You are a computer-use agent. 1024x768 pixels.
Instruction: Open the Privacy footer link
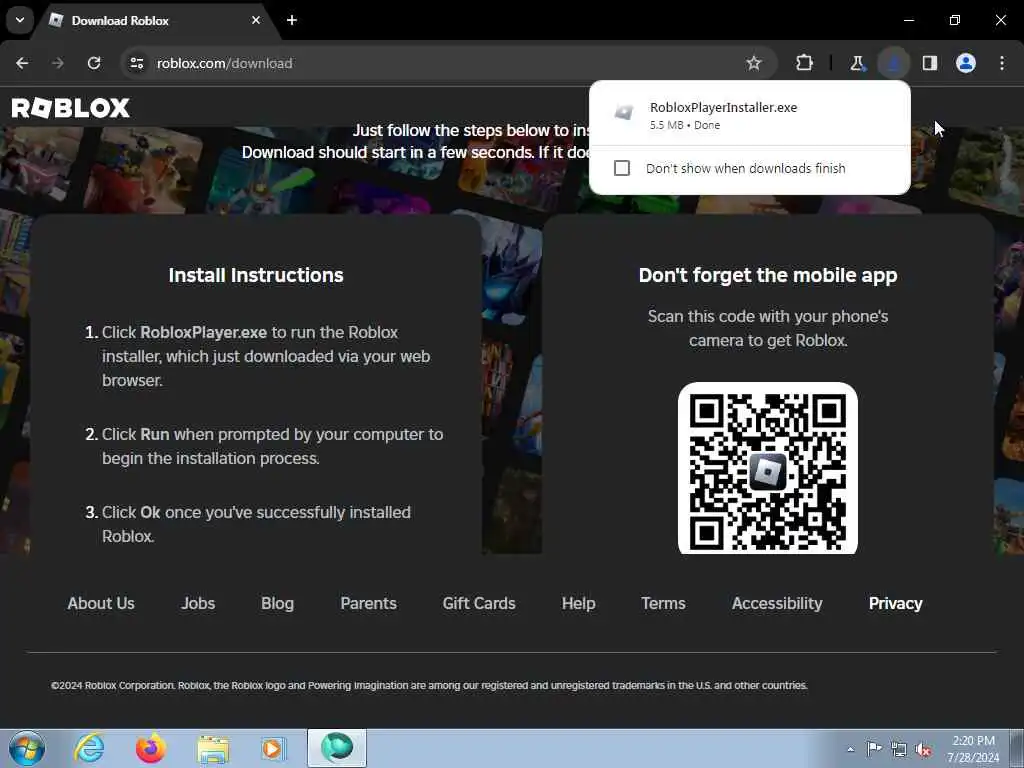pyautogui.click(x=895, y=603)
